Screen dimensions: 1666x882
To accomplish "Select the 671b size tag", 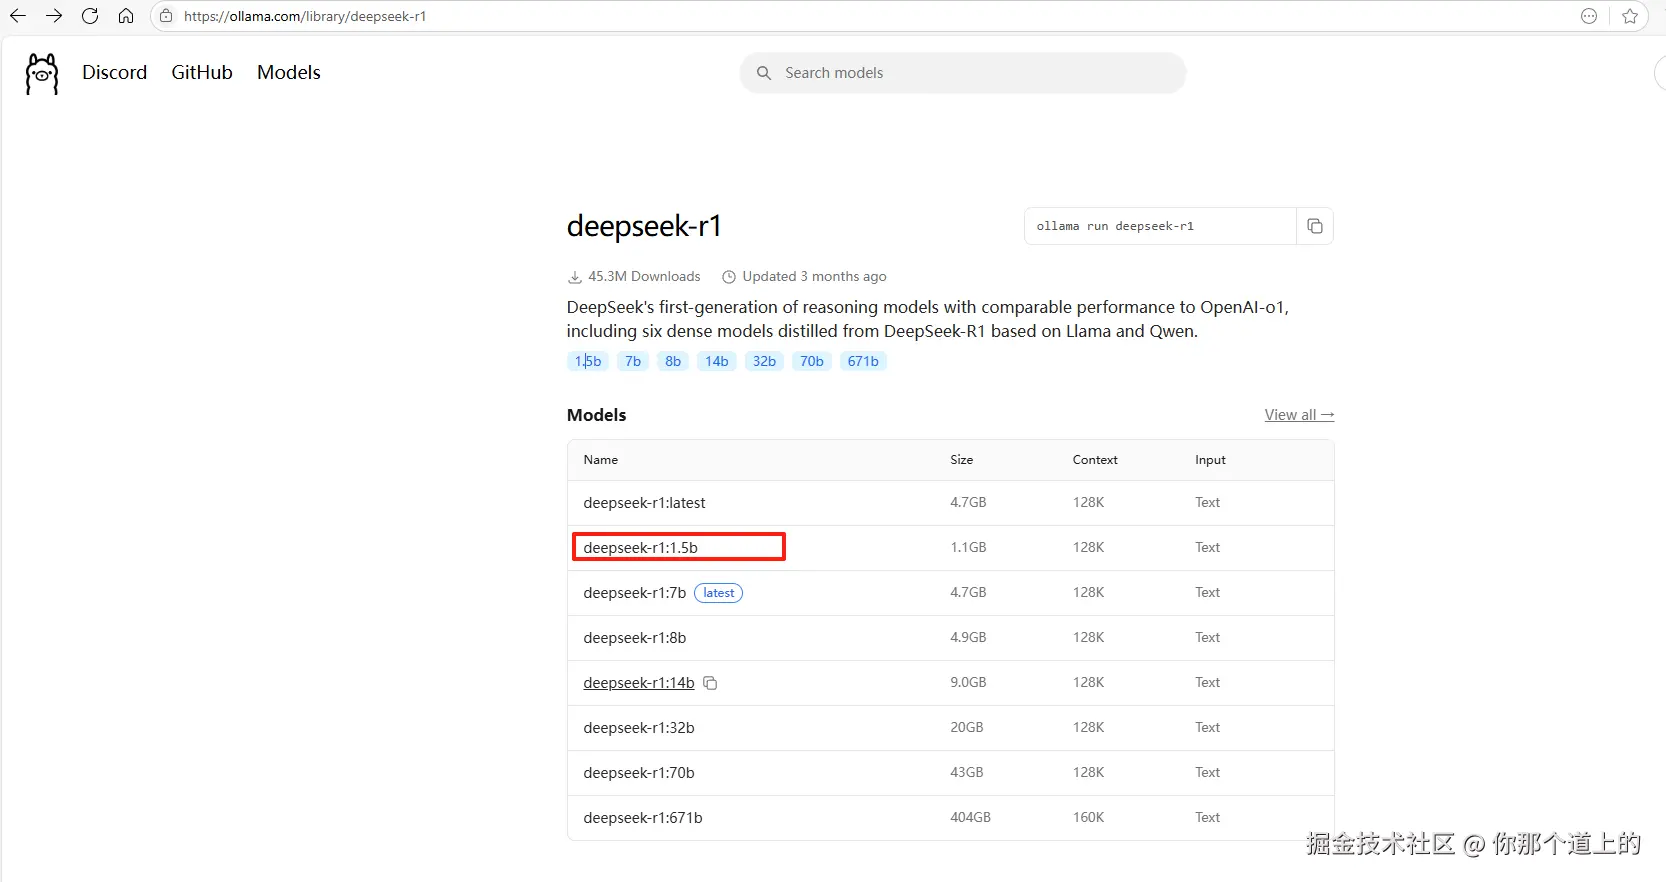I will [863, 361].
